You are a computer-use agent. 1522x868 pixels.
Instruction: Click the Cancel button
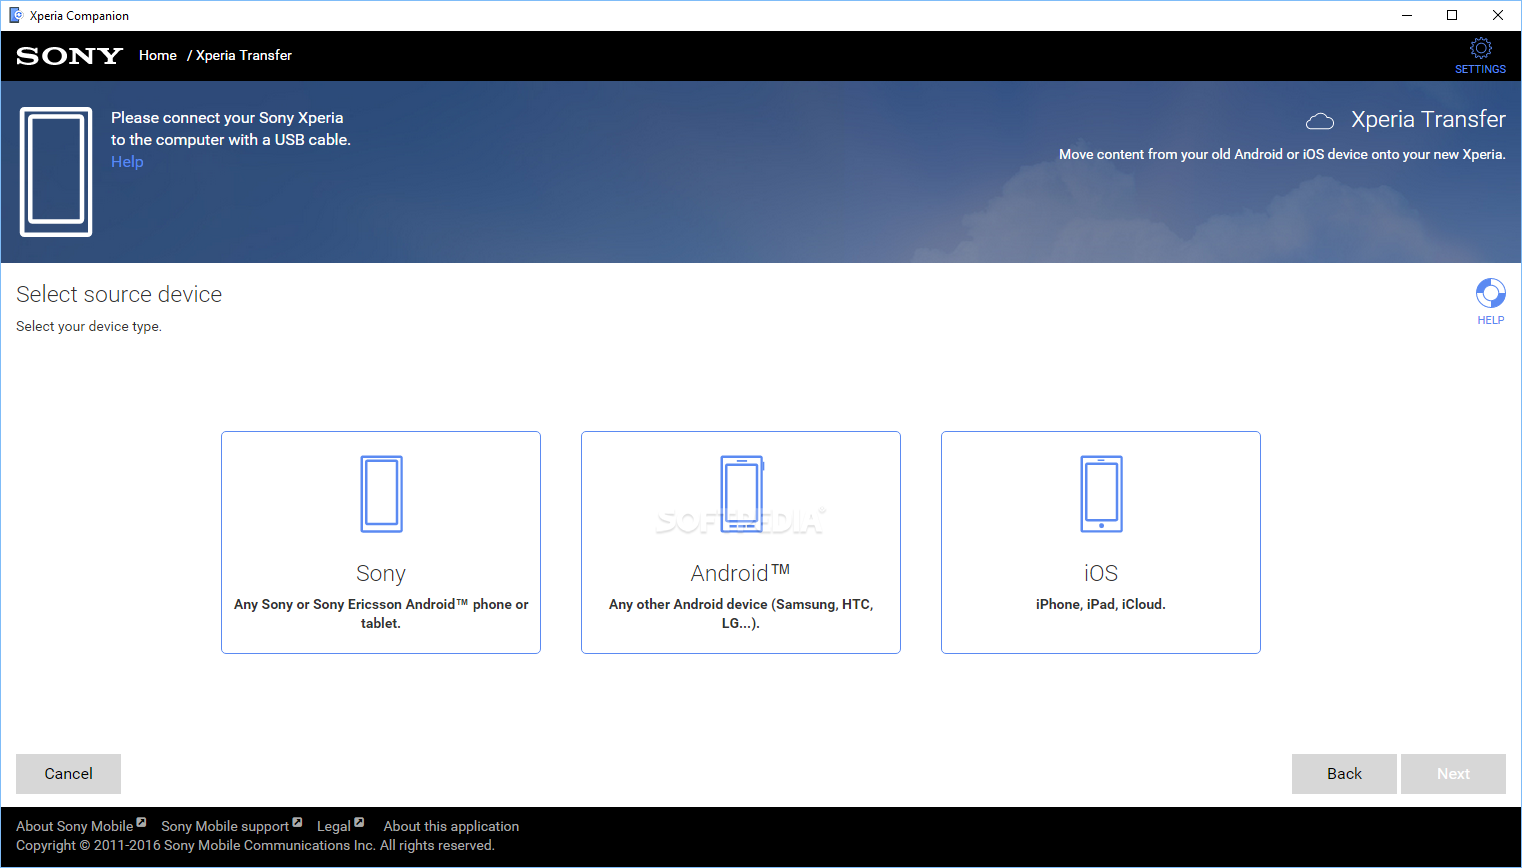pyautogui.click(x=68, y=774)
